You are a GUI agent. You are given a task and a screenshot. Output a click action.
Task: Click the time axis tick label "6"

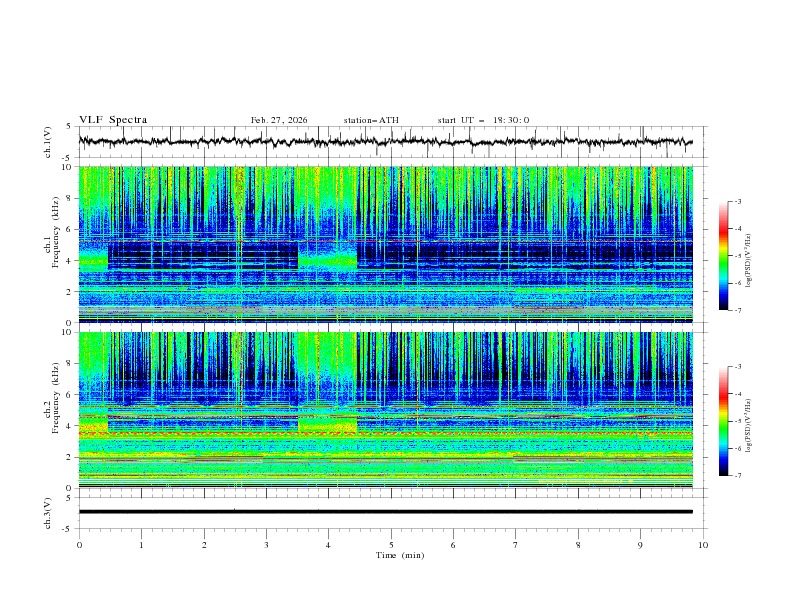point(453,545)
